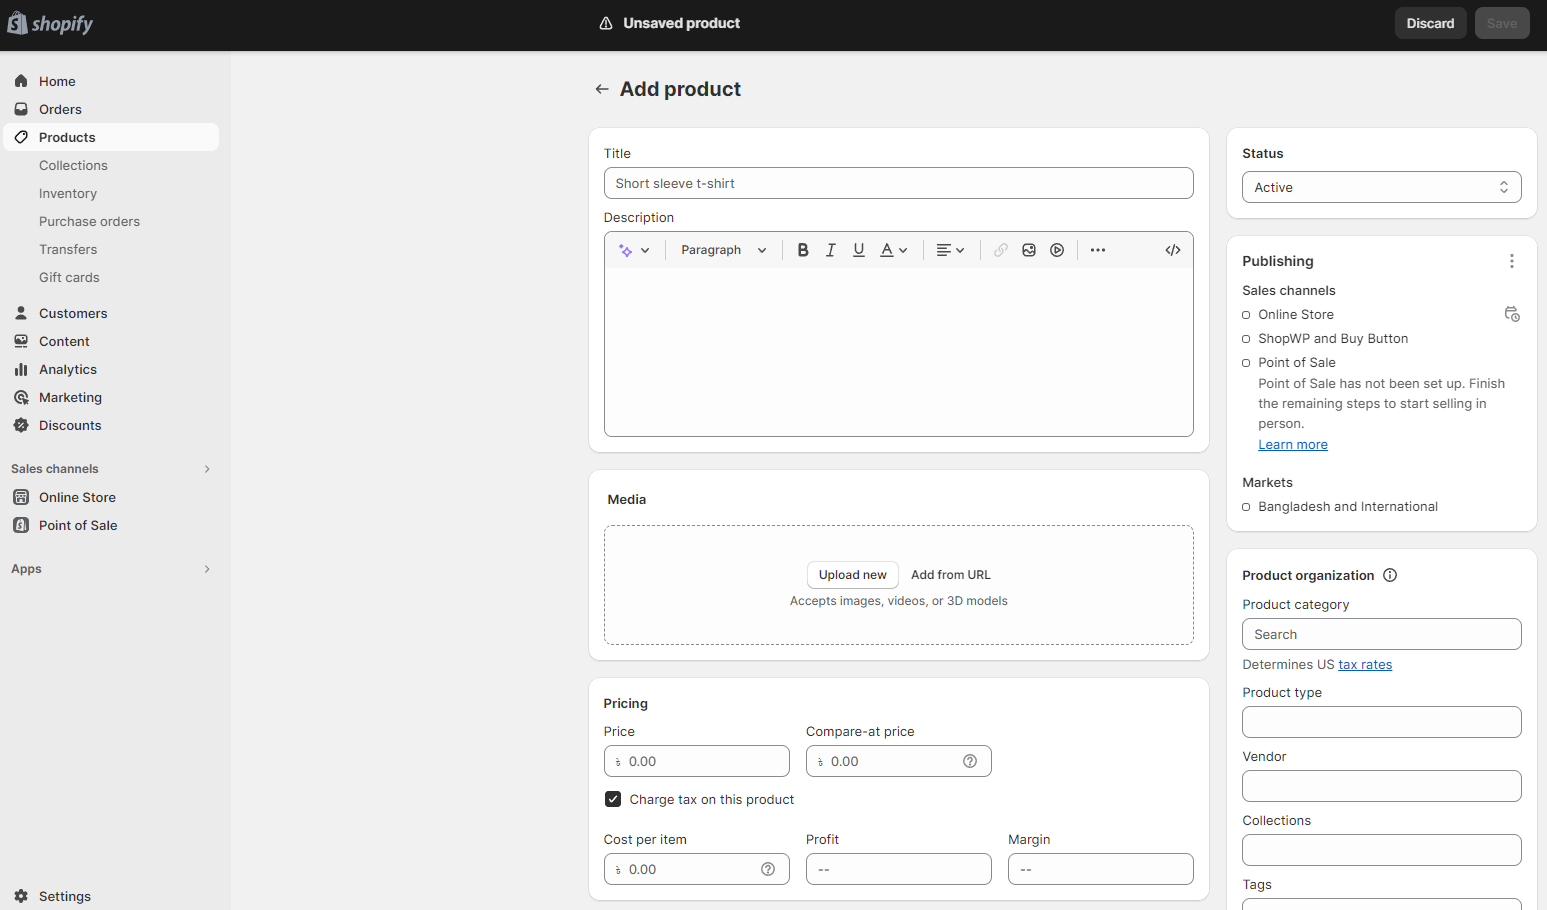Go to Inventory under Products

[x=68, y=193]
